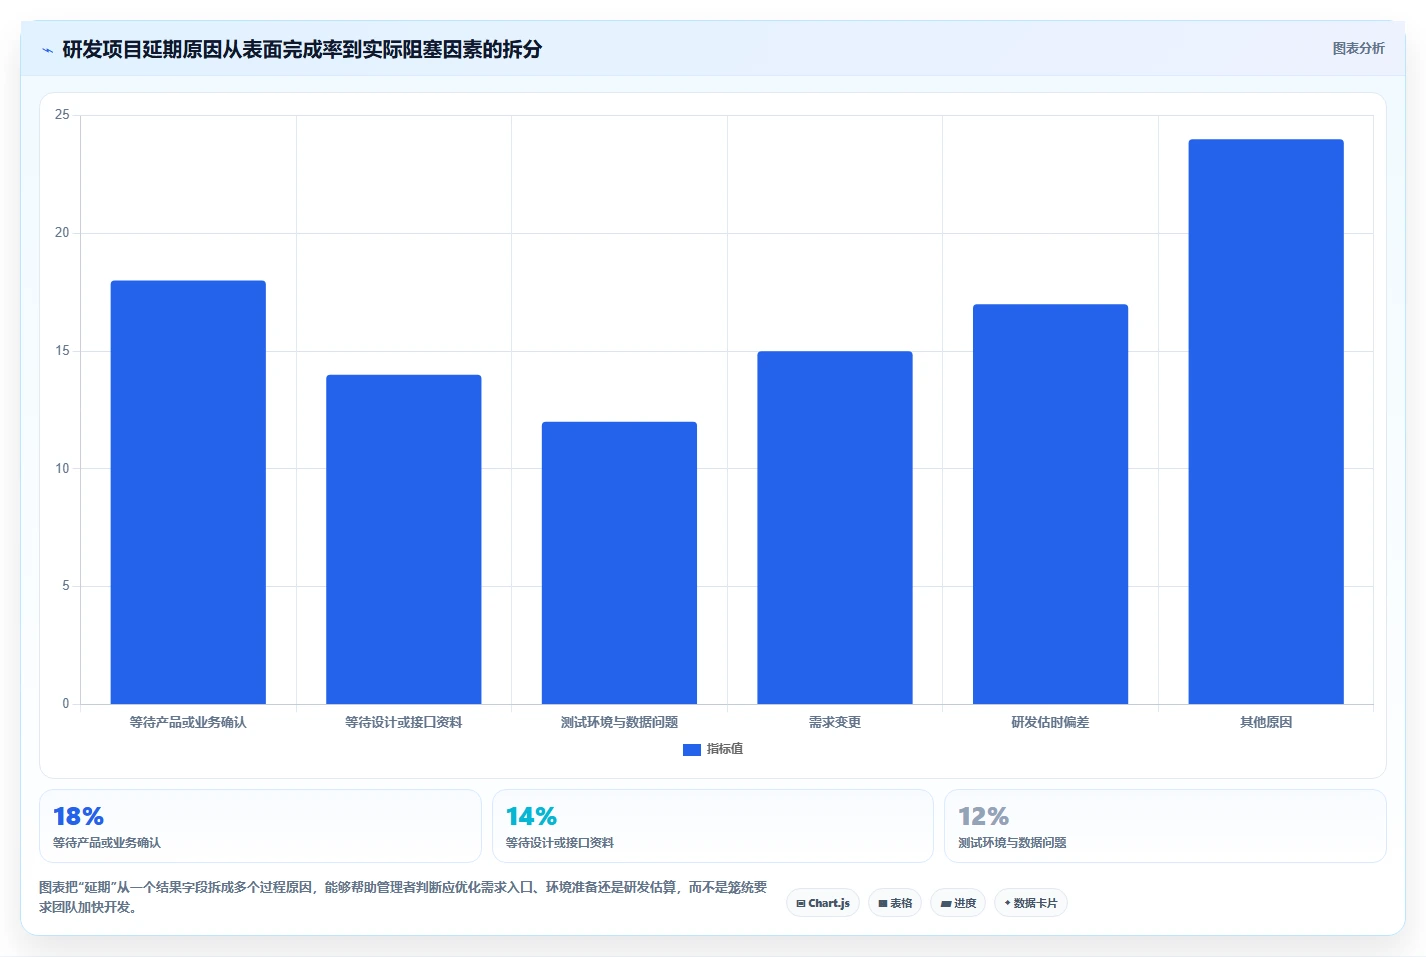Click the chart title 研发项目延期原因 heading
This screenshot has height=957, width=1426.
click(302, 49)
